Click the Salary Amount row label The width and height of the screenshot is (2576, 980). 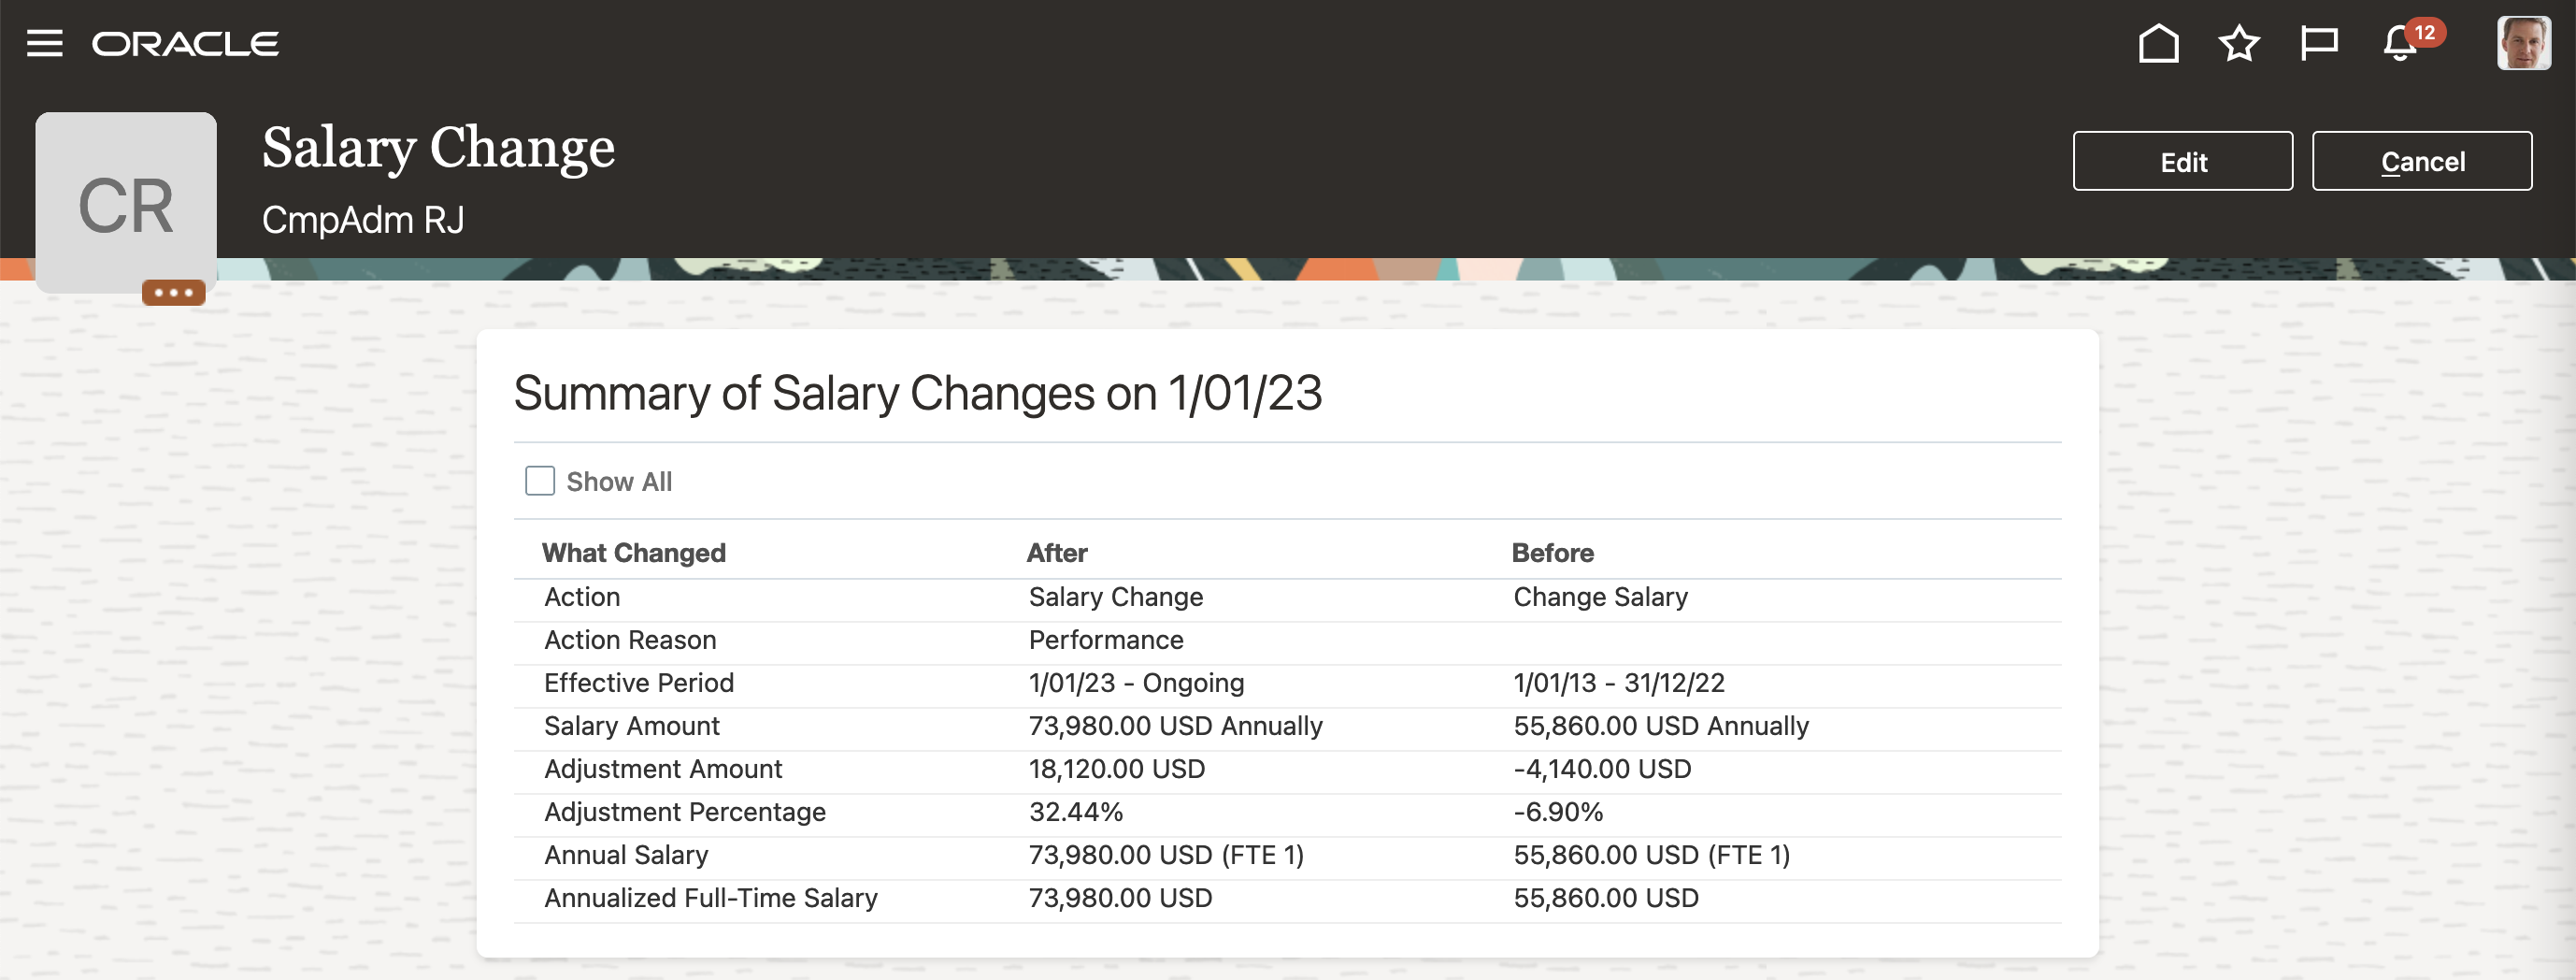pyautogui.click(x=632, y=726)
